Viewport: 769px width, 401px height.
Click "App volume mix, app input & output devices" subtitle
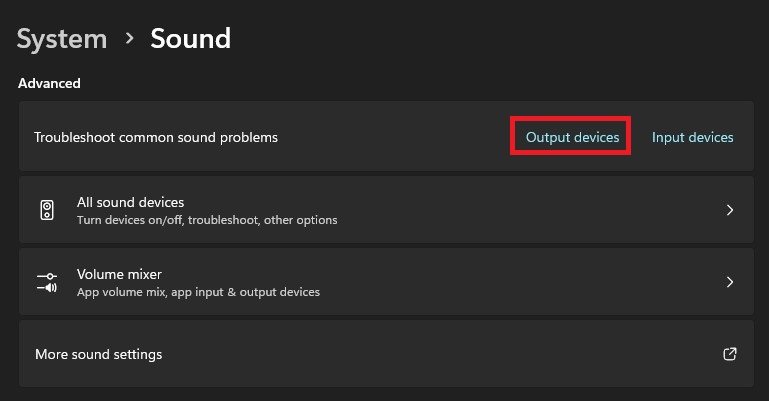click(198, 292)
